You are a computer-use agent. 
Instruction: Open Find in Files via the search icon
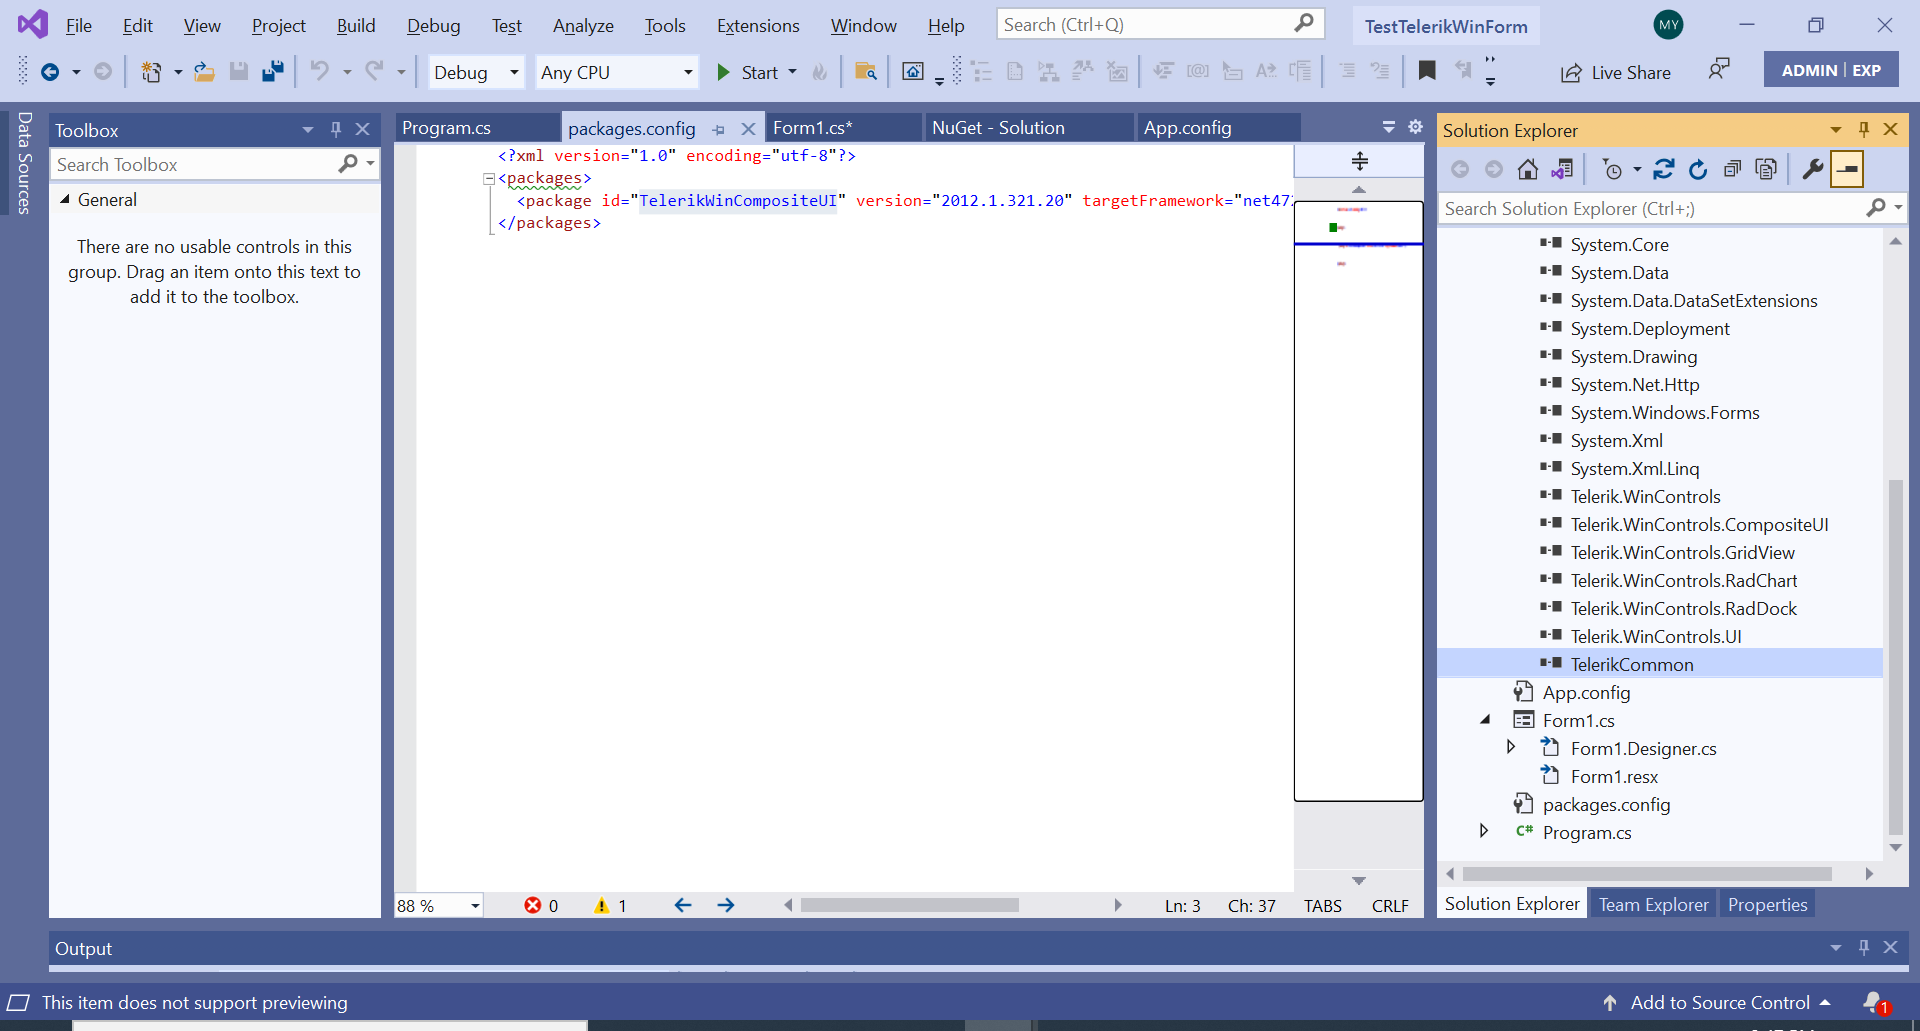(x=866, y=71)
